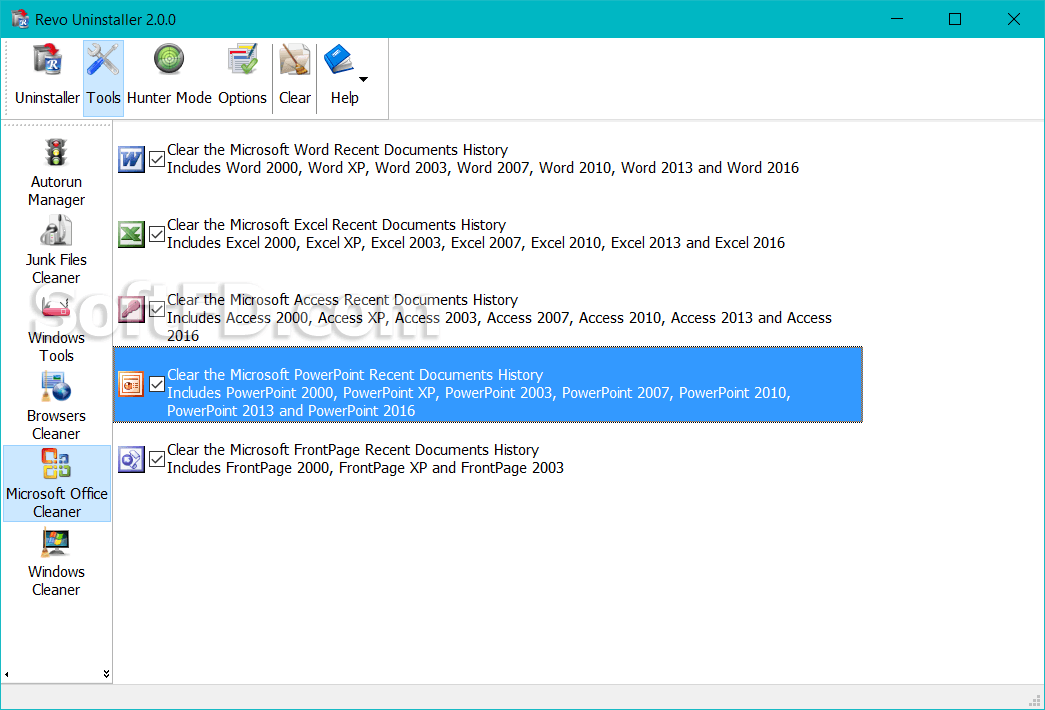Open Browsers Cleaner globe icon
Image resolution: width=1045 pixels, height=710 pixels.
coord(56,386)
